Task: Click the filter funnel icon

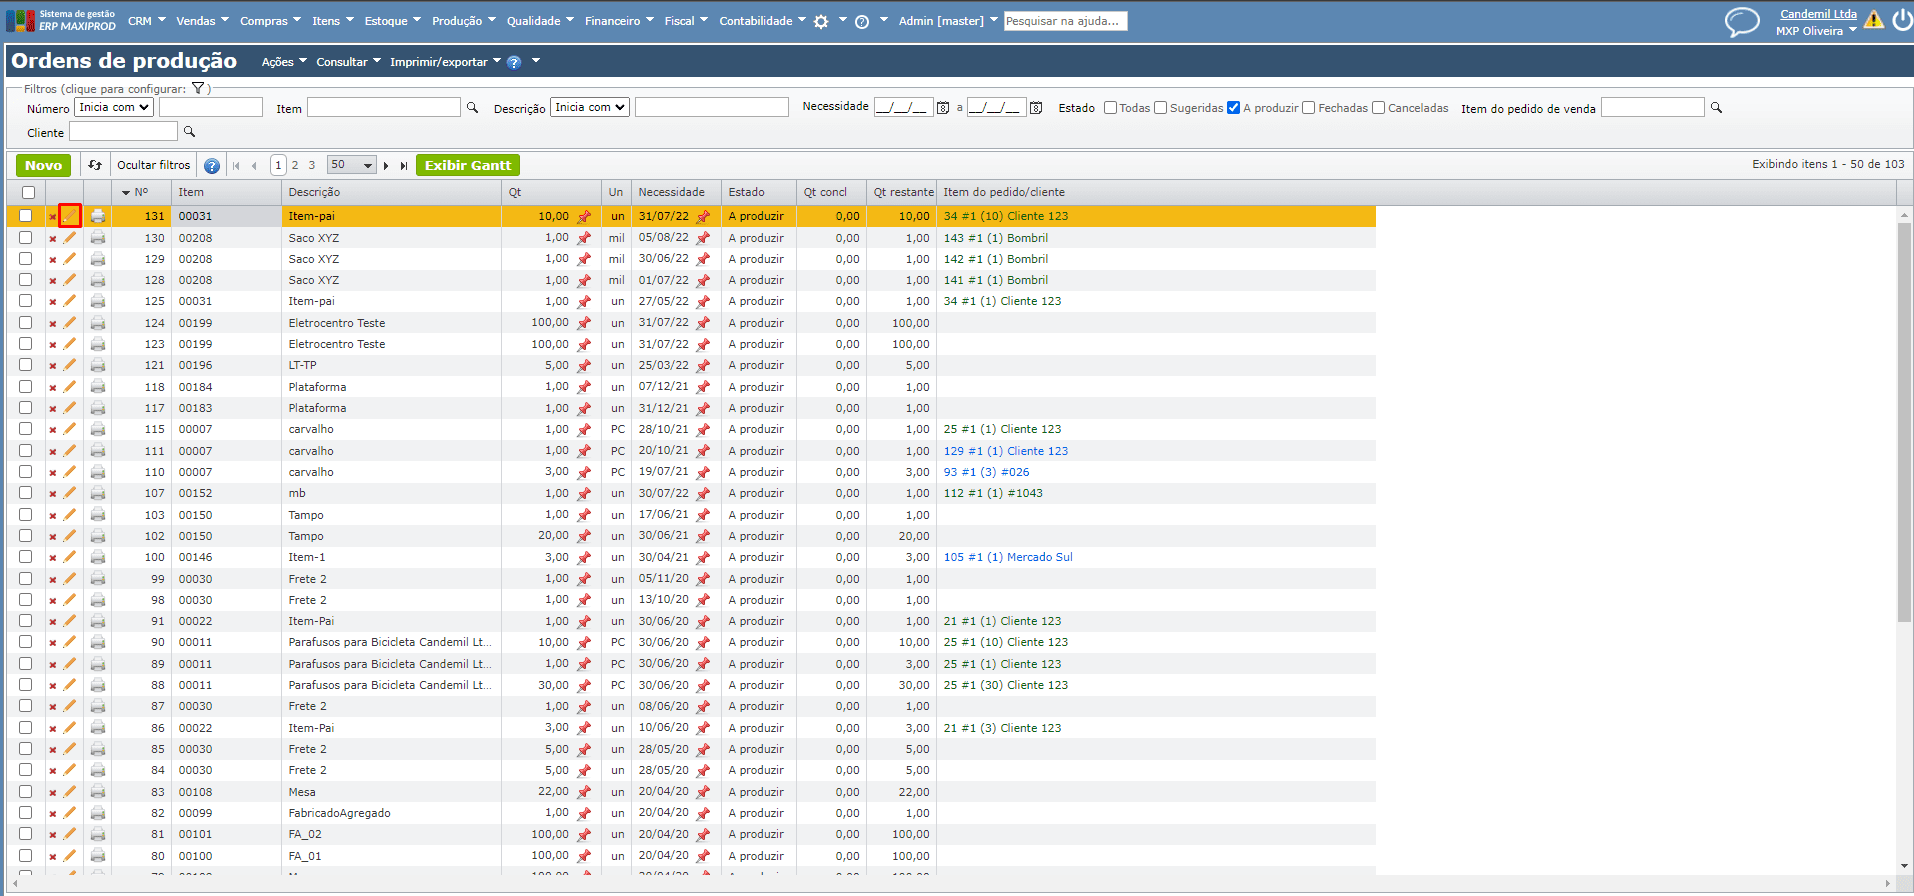Action: tap(198, 89)
